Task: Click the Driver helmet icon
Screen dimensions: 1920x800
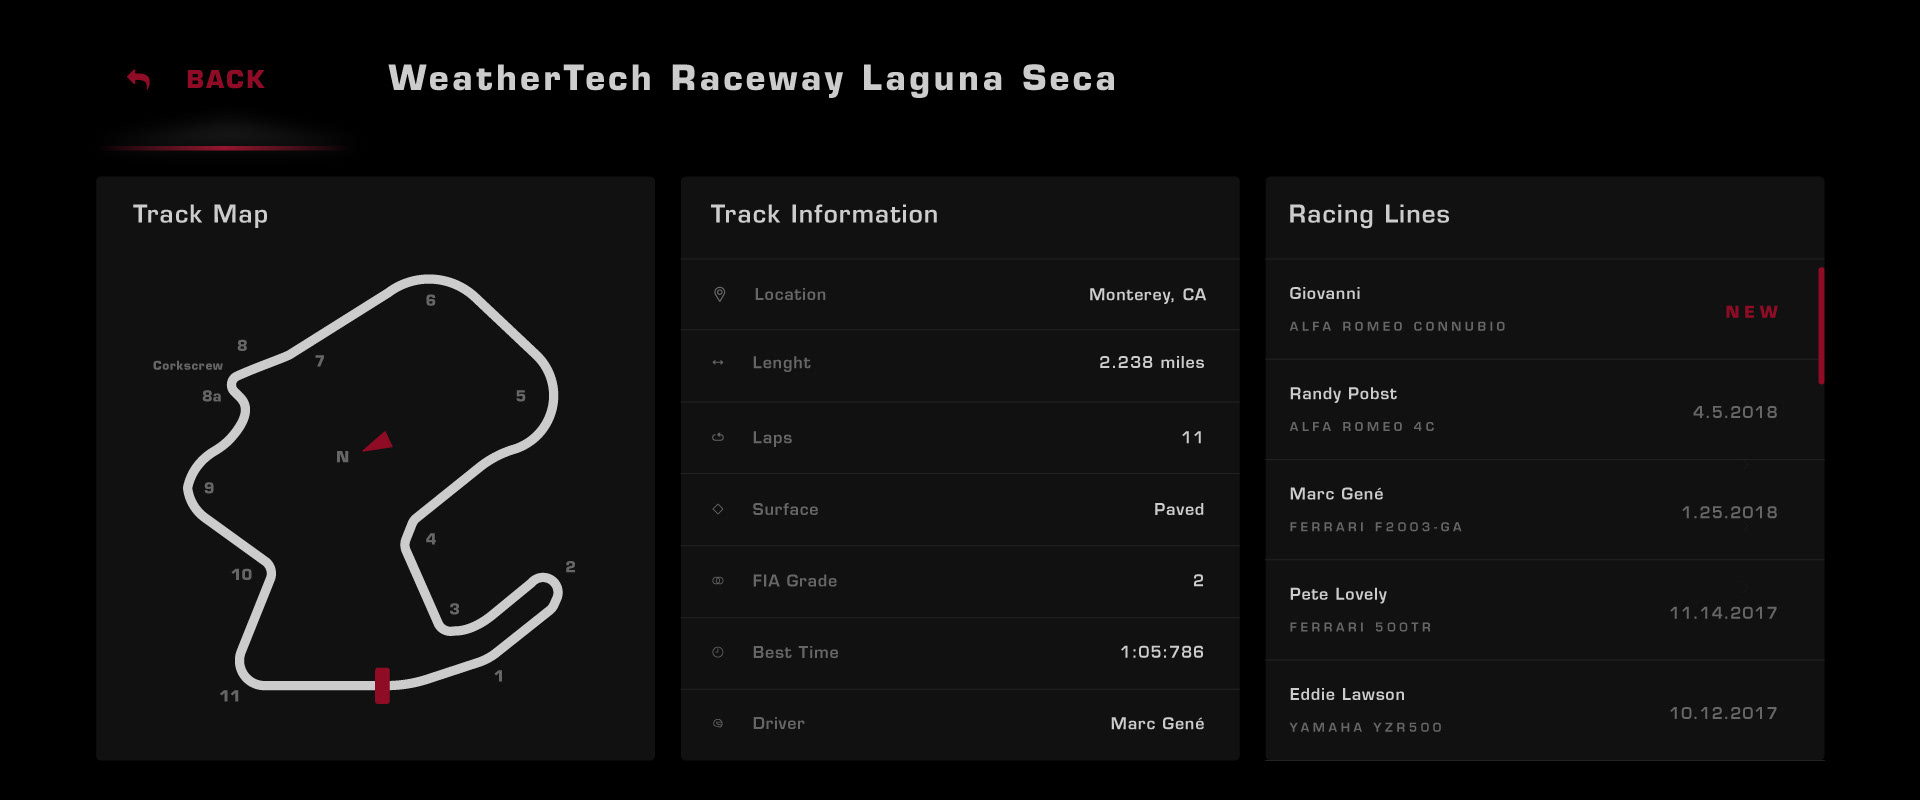Action: 717,724
